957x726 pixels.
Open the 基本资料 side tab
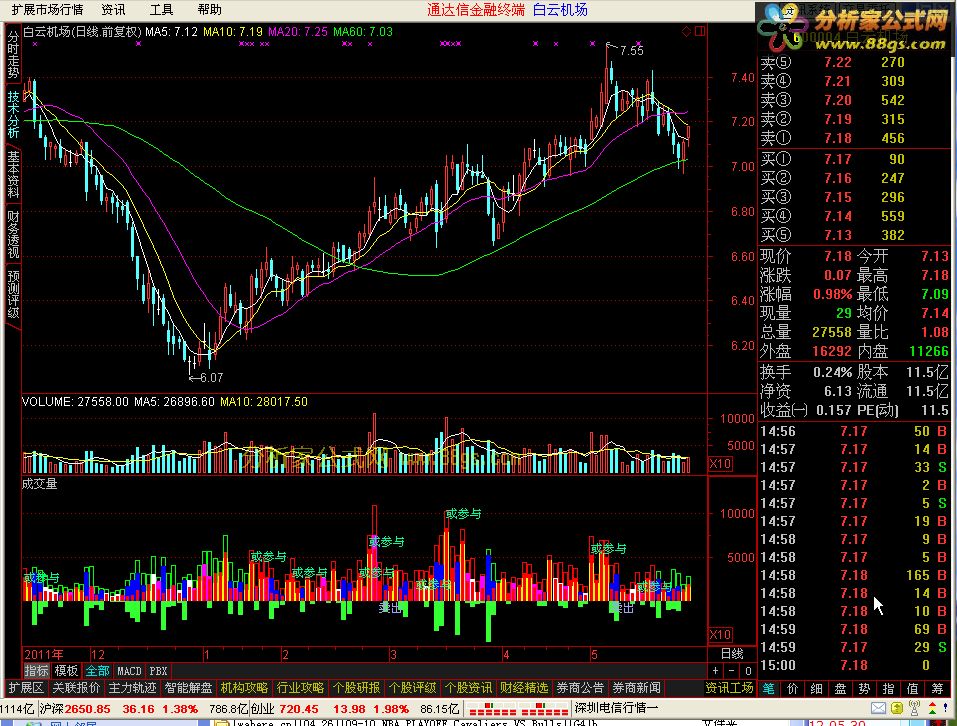tap(13, 174)
